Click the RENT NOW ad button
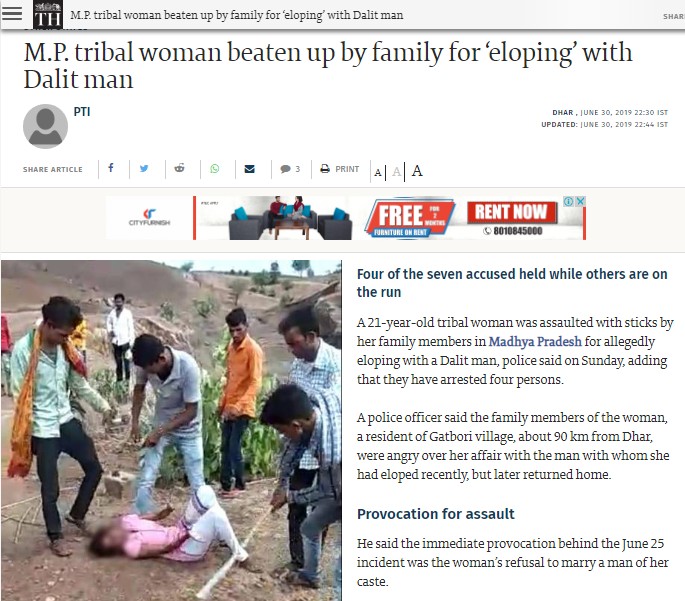The image size is (685, 601). [x=512, y=212]
